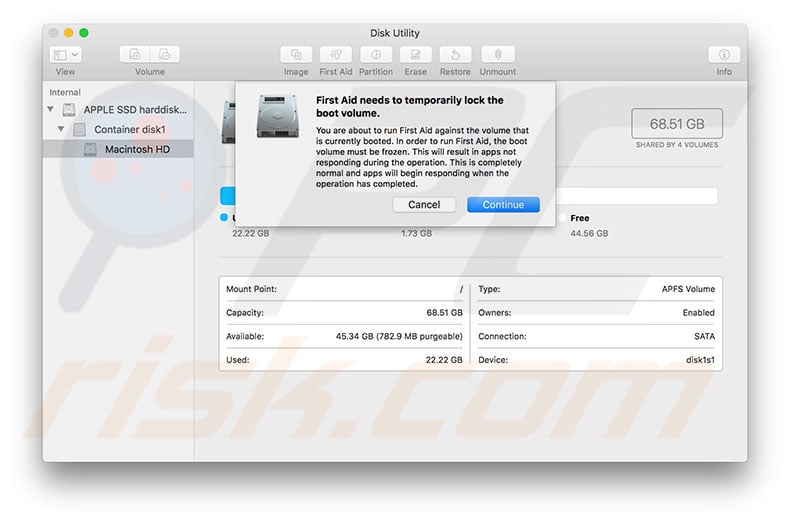Collapse the Container disk1 tree item

click(61, 129)
